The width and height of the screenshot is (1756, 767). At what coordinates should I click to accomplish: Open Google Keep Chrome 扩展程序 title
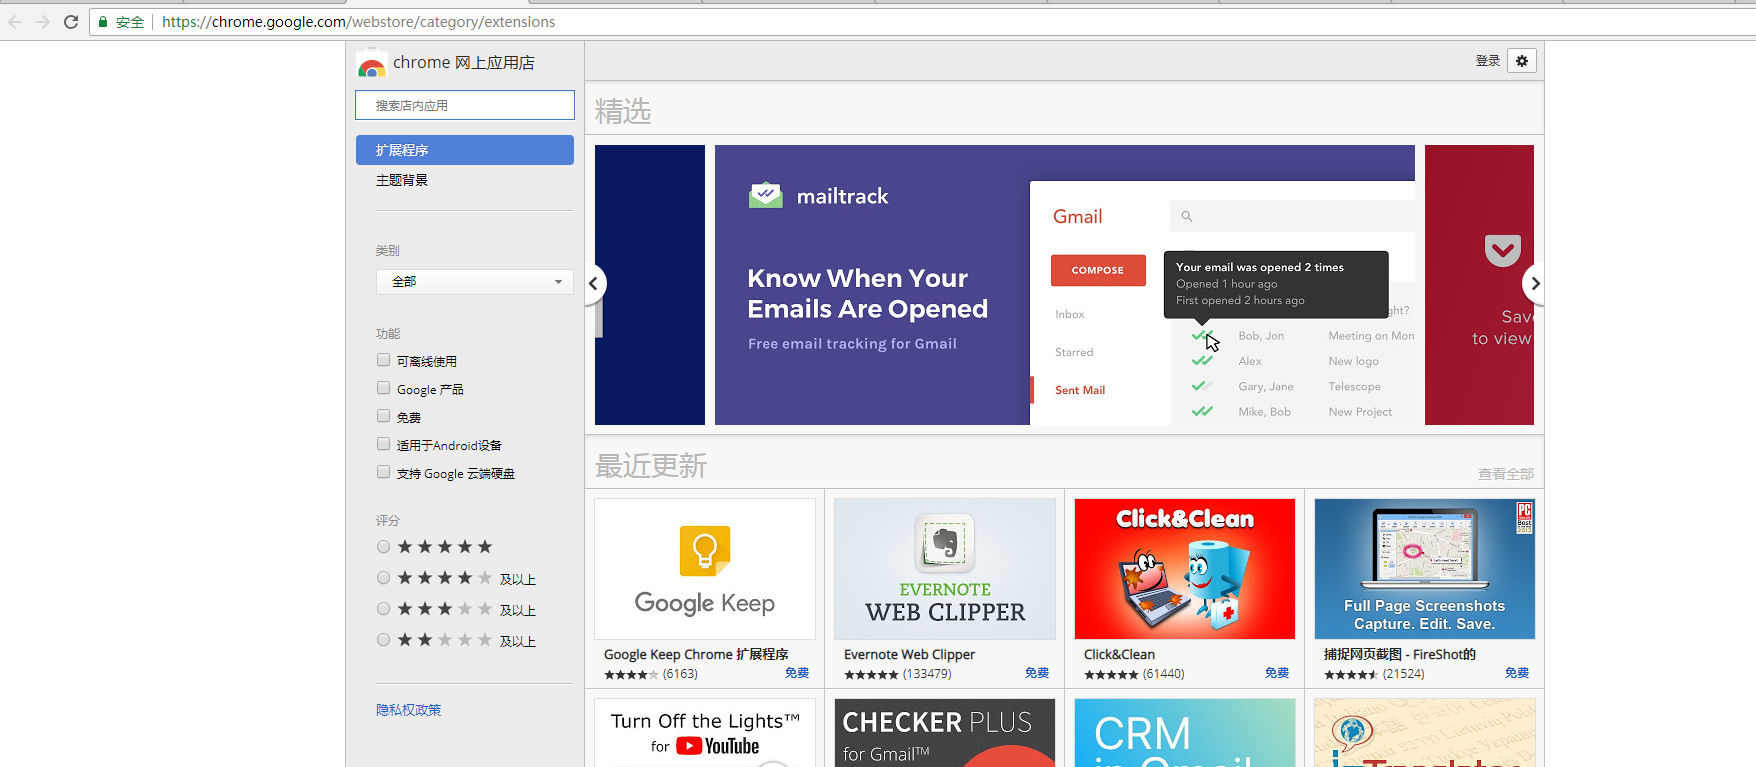696,655
